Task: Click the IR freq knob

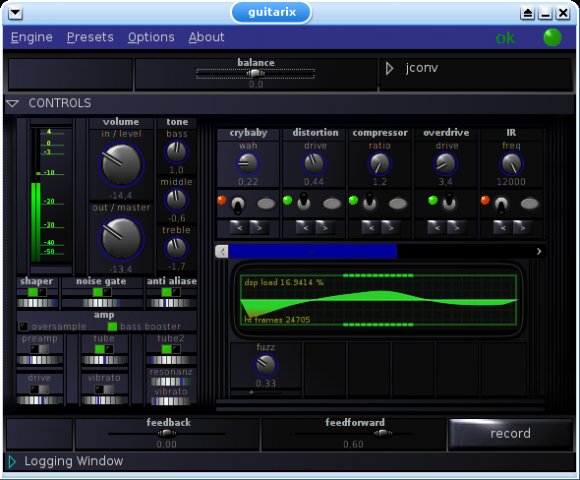Action: [x=511, y=163]
